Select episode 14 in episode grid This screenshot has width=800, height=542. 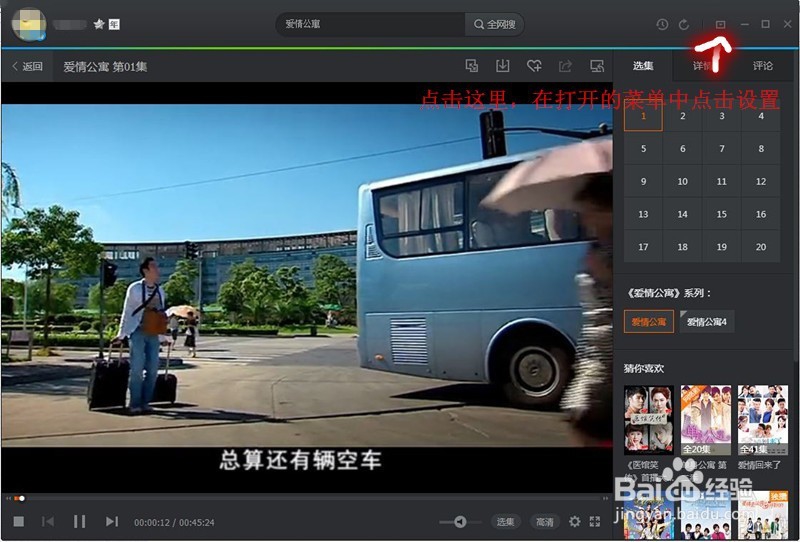tap(683, 214)
